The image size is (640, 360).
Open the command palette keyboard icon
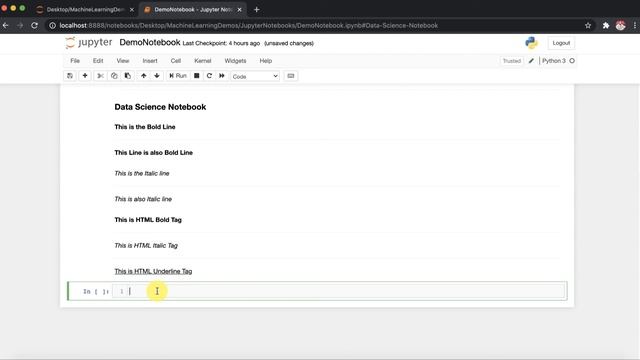(291, 76)
